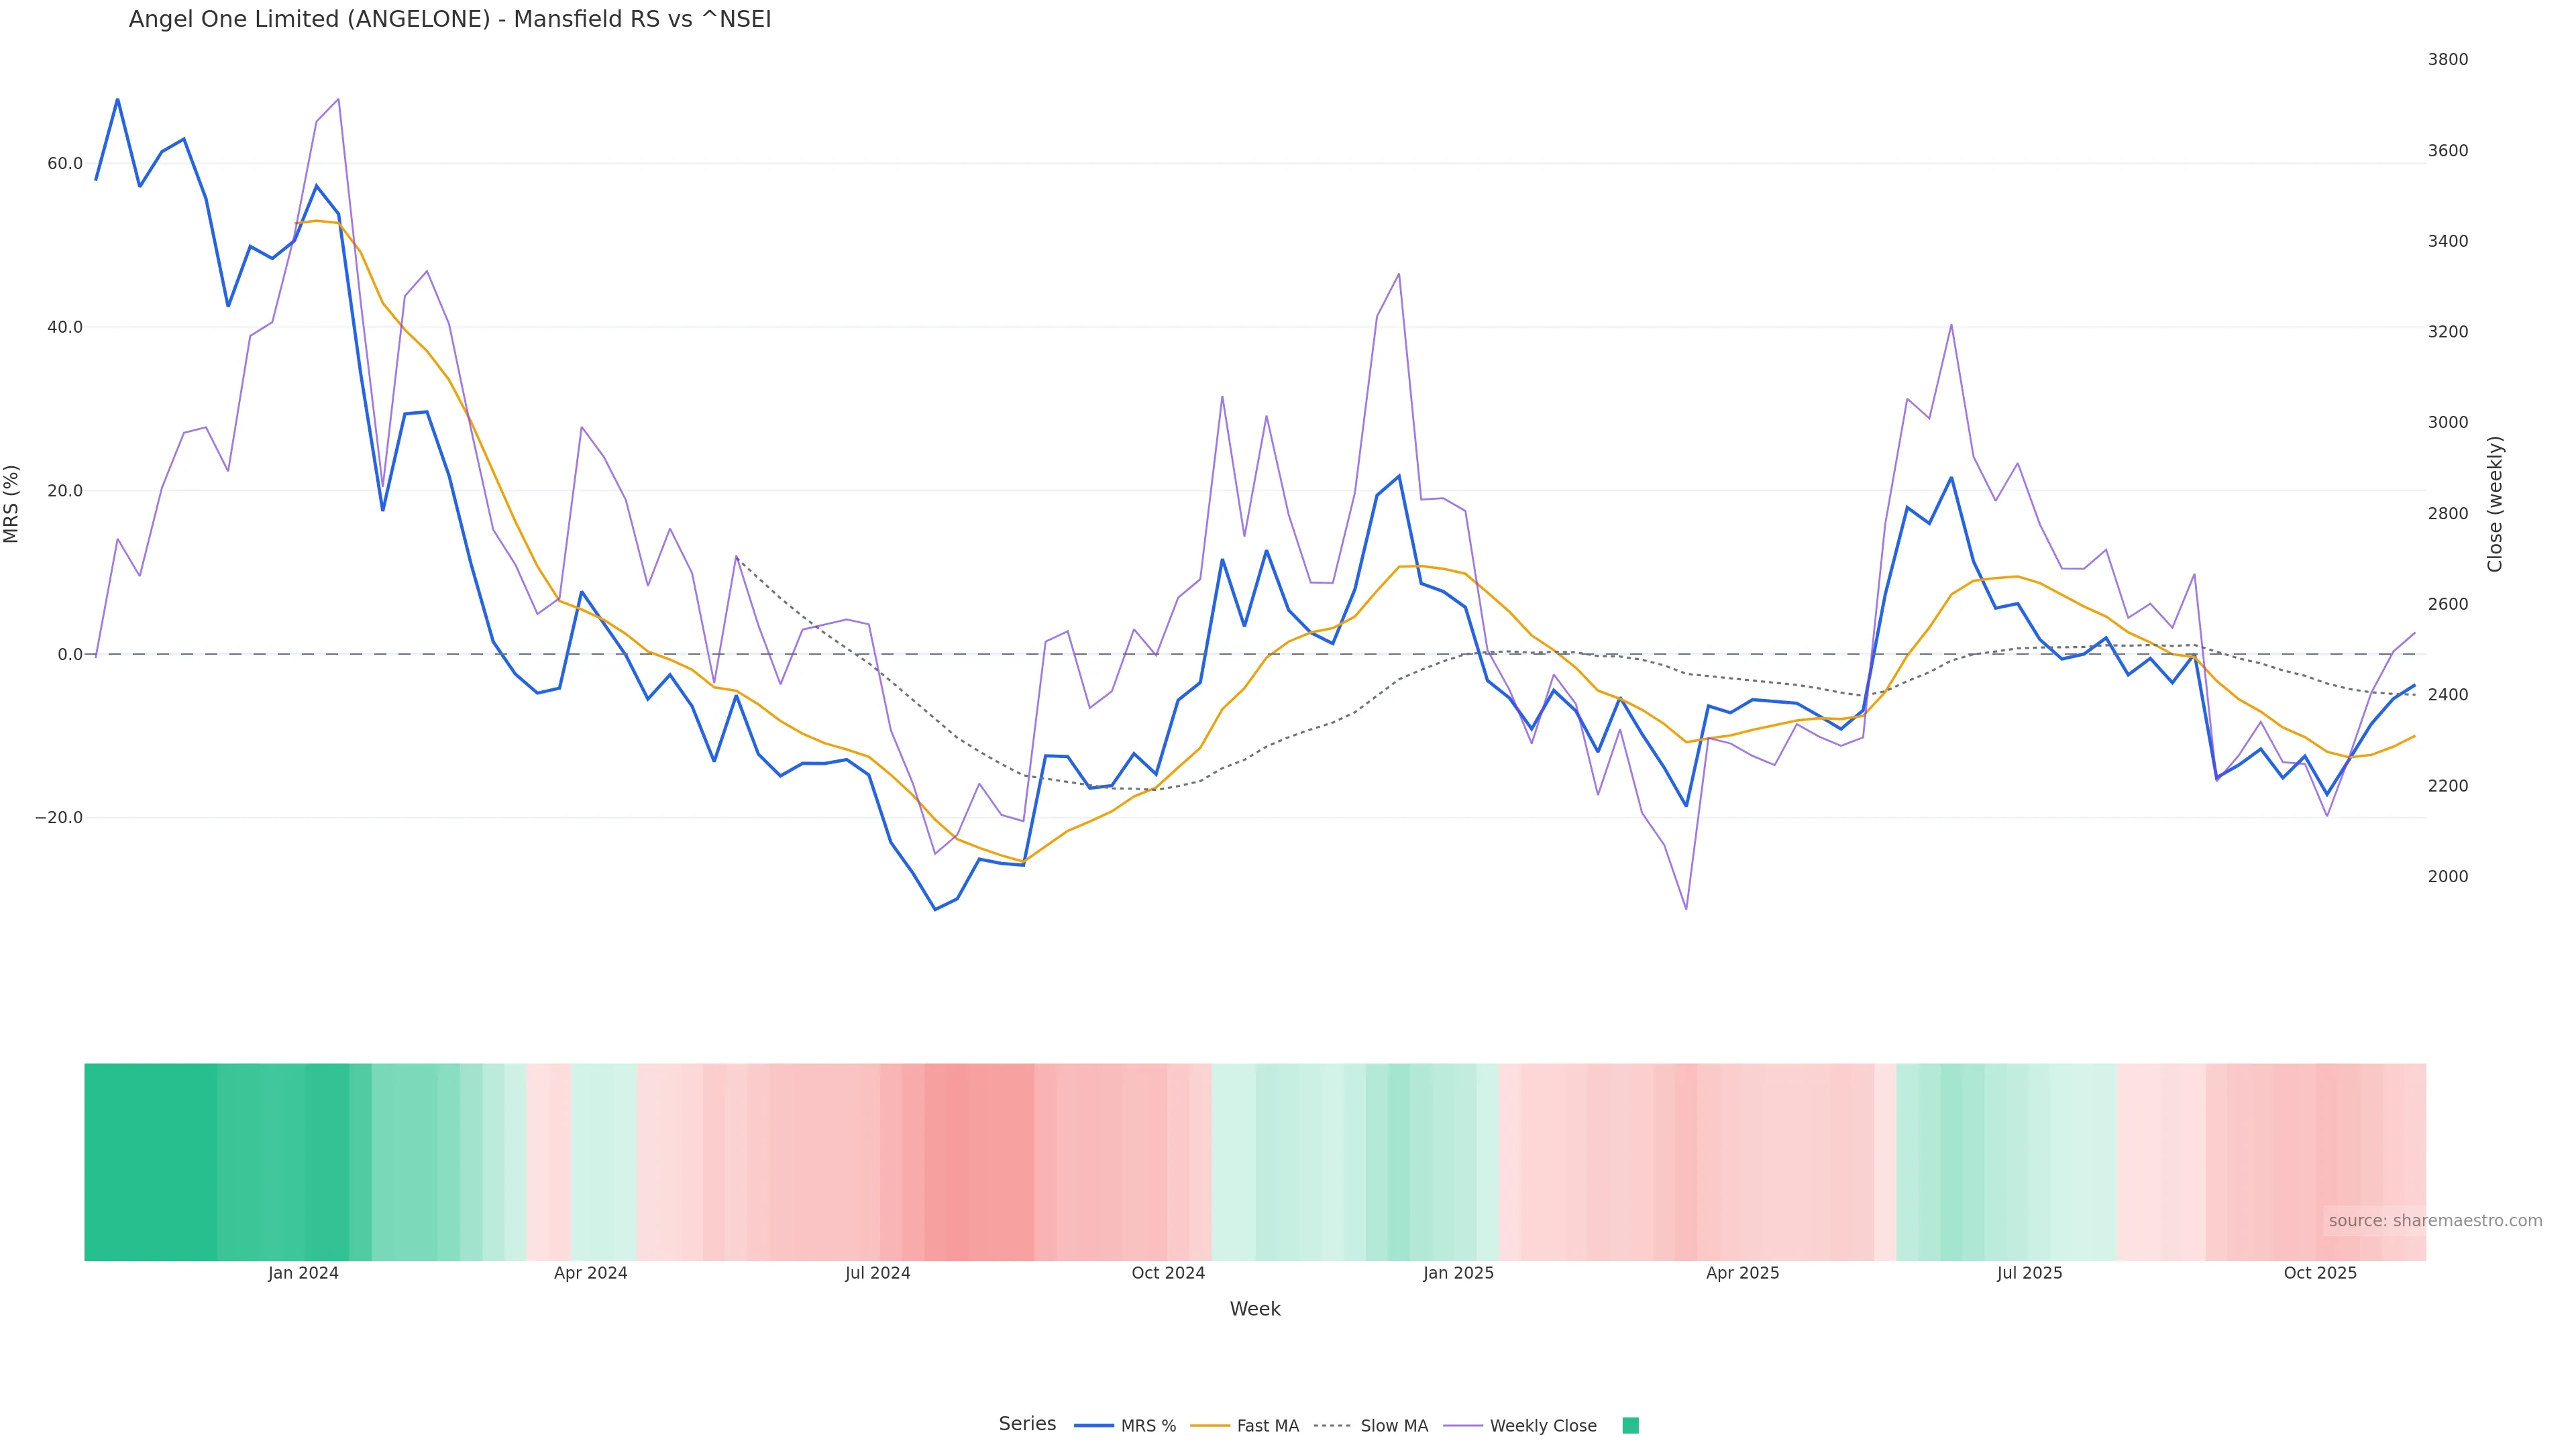
Task: Click the green square legend swatch
Action: [x=1630, y=1426]
